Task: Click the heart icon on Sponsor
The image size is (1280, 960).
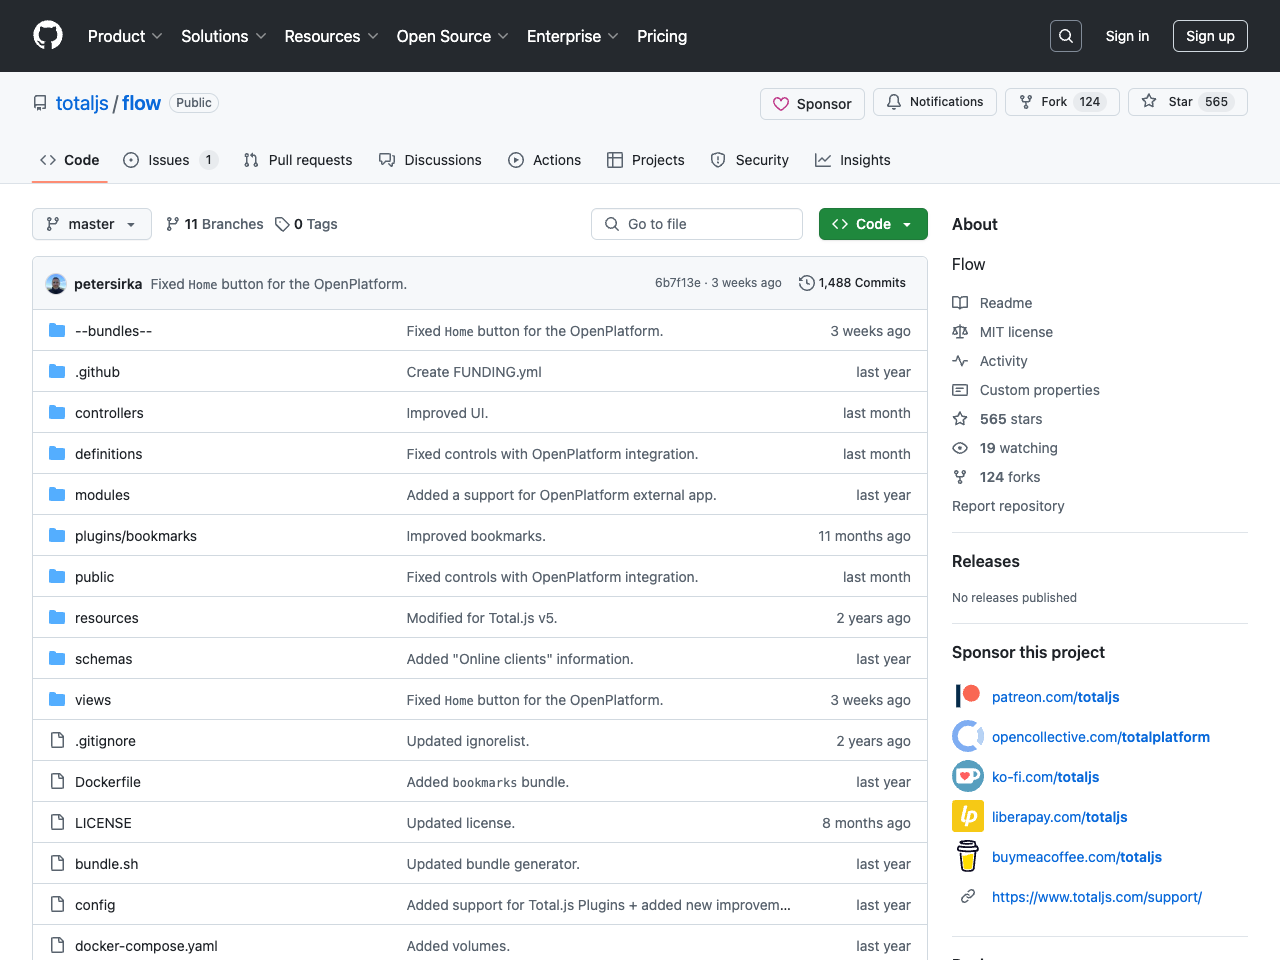Action: pyautogui.click(x=781, y=104)
